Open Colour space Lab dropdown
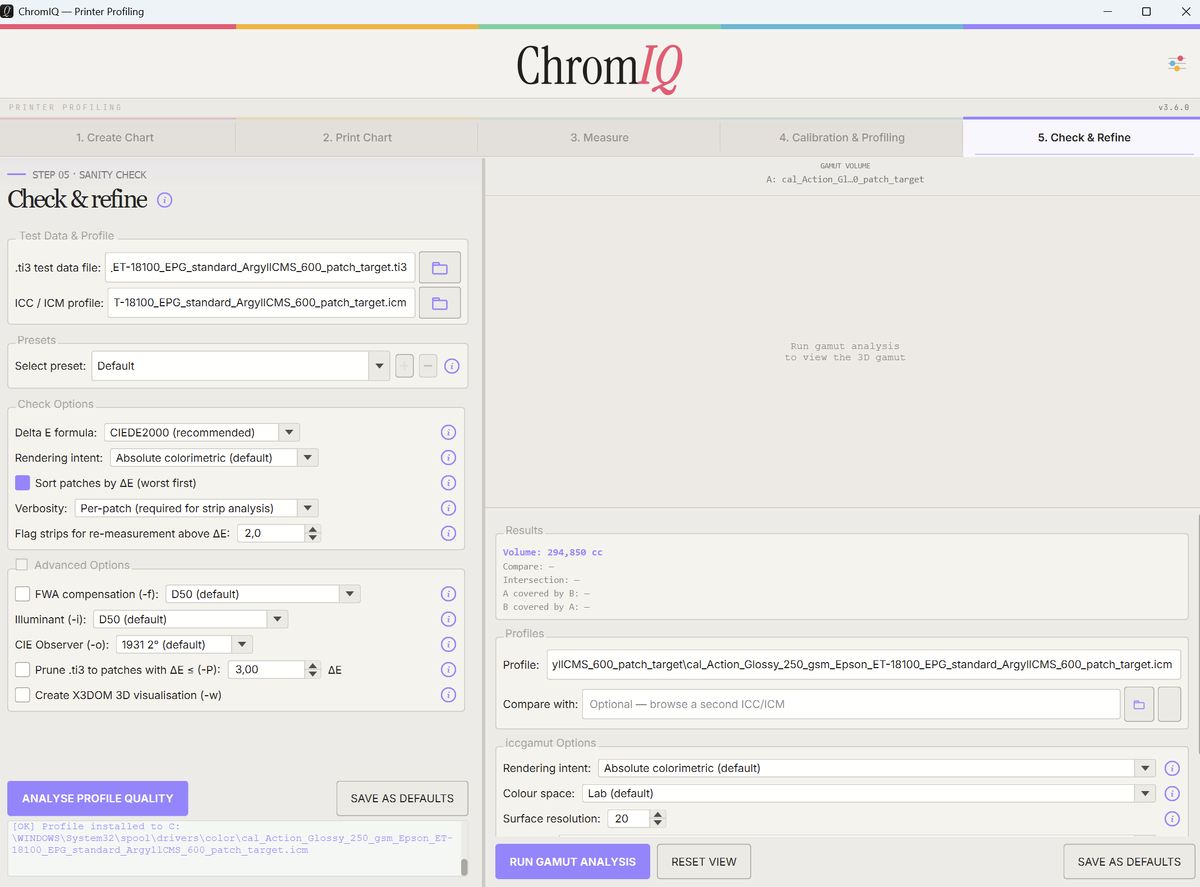The width and height of the screenshot is (1200, 887). 869,793
